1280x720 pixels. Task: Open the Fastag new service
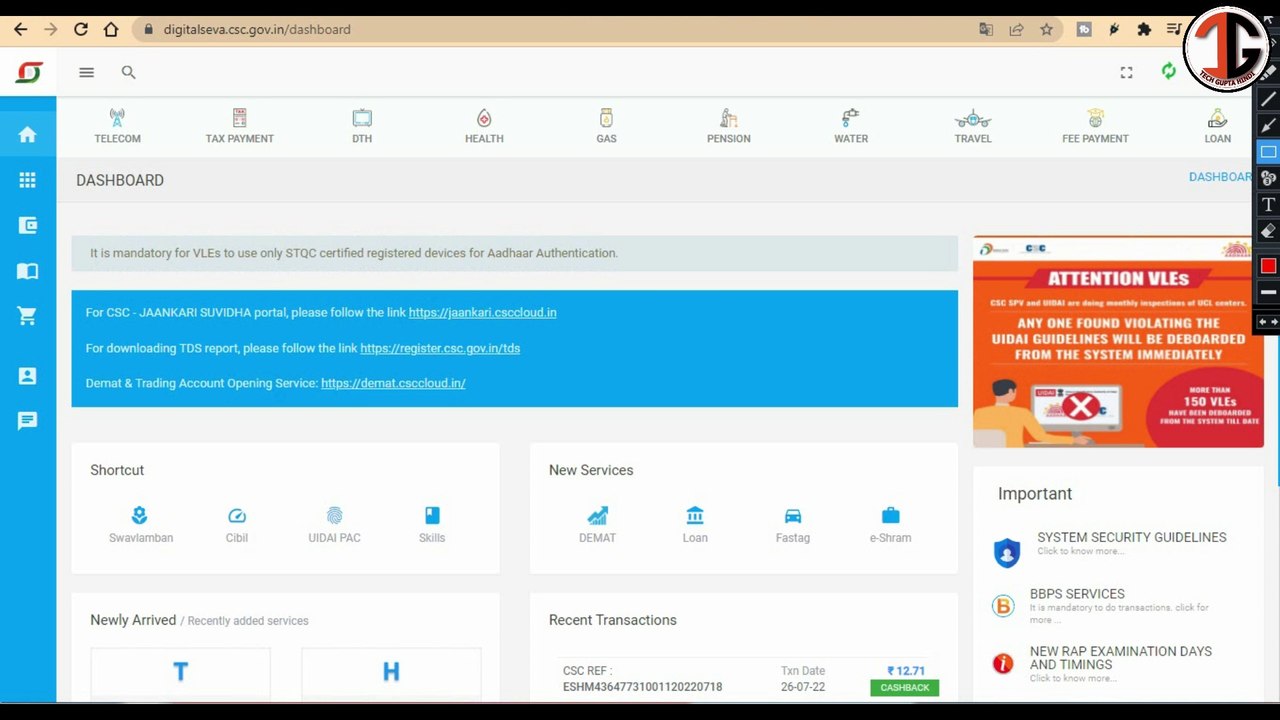tap(793, 524)
